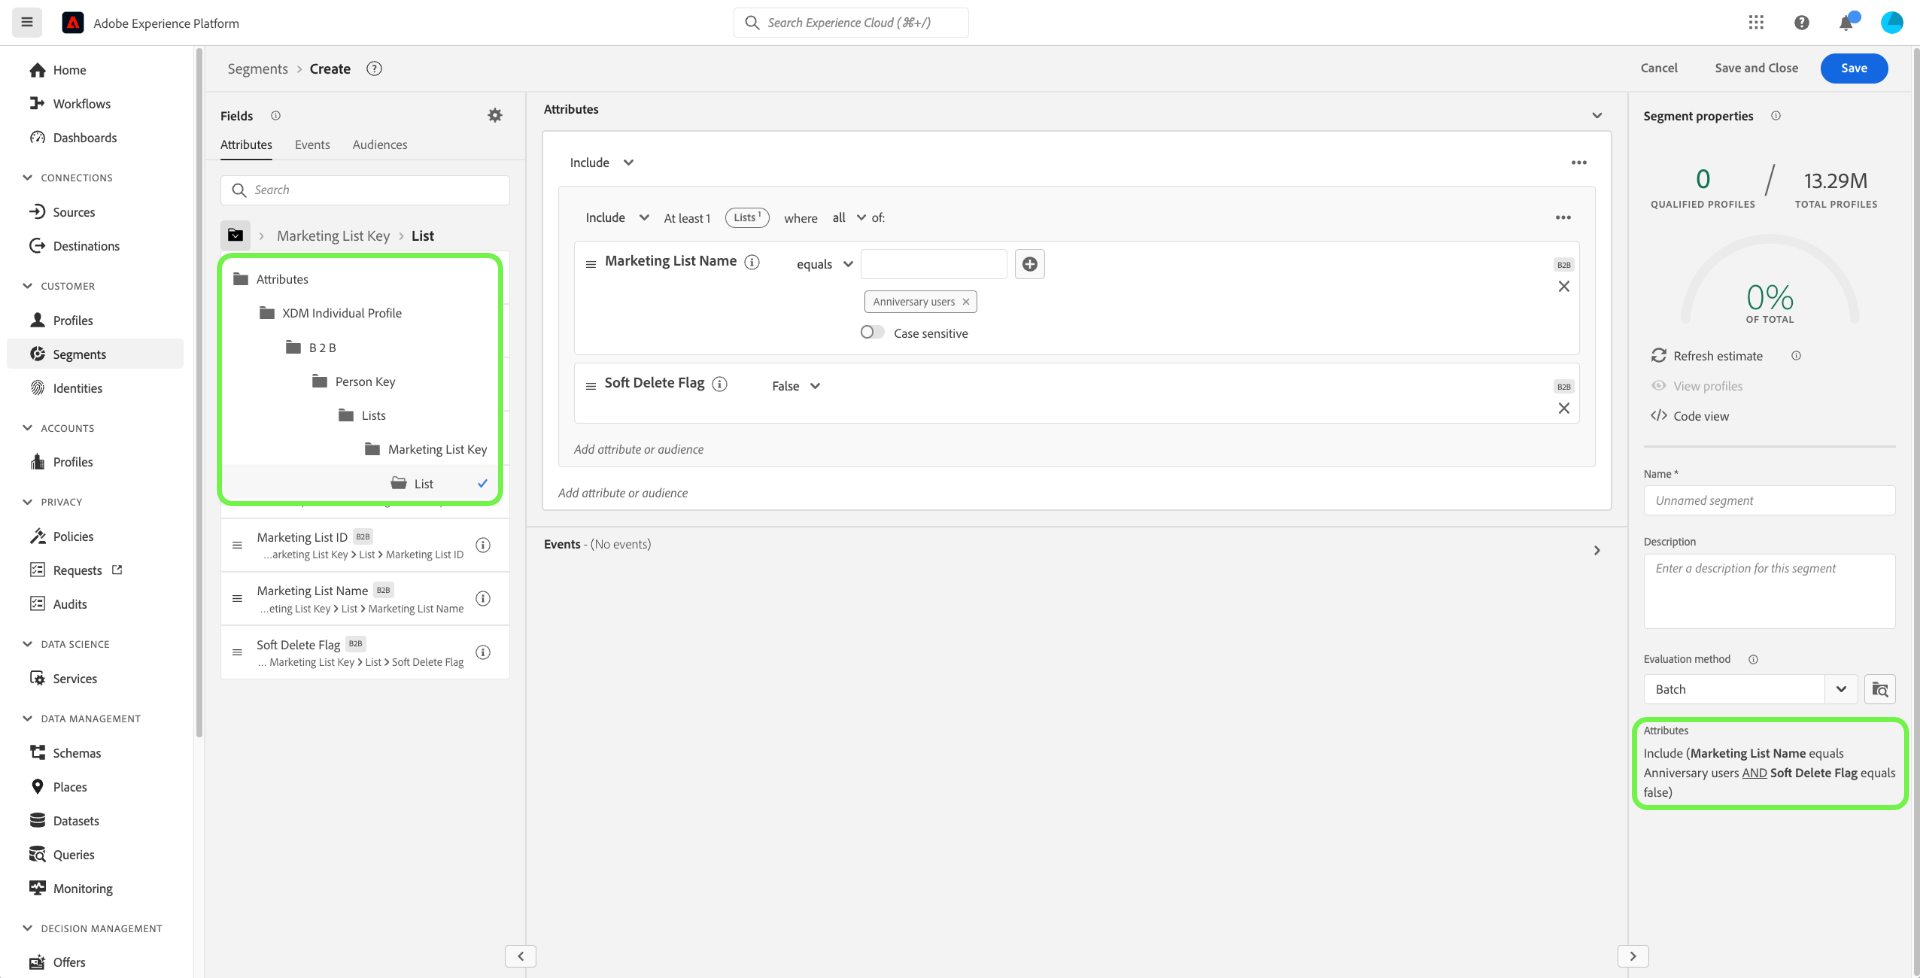
Task: Click the Experience Cloud search field
Action: point(851,22)
